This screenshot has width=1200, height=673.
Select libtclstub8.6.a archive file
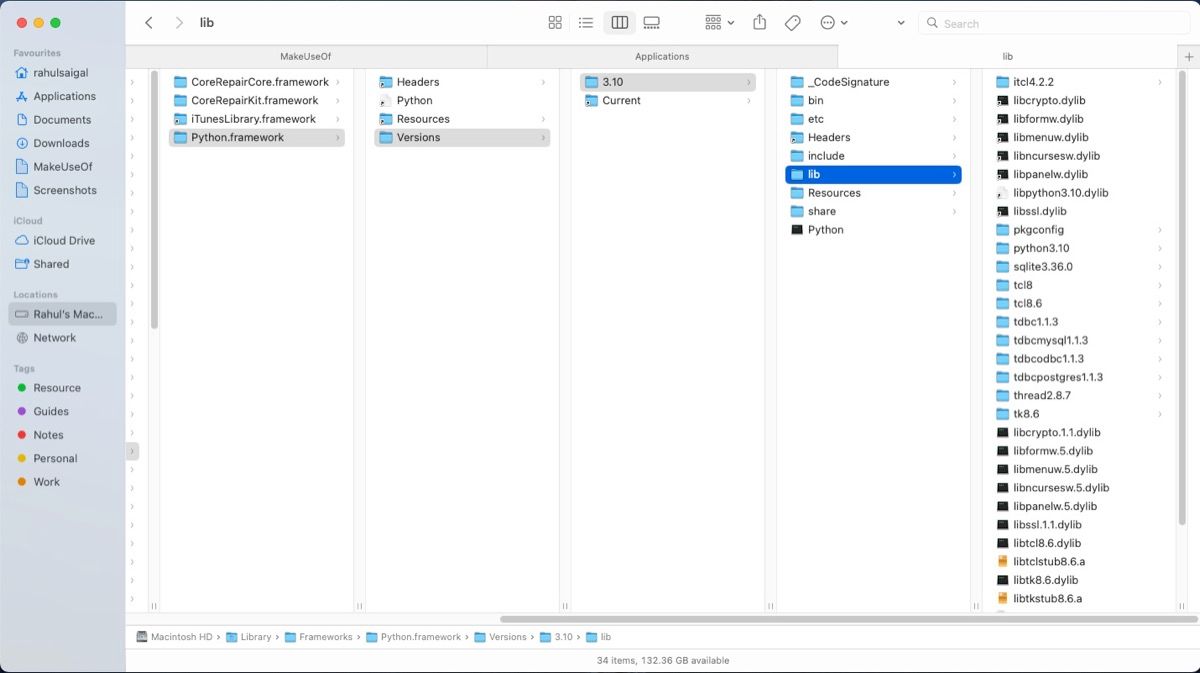tap(1079, 562)
